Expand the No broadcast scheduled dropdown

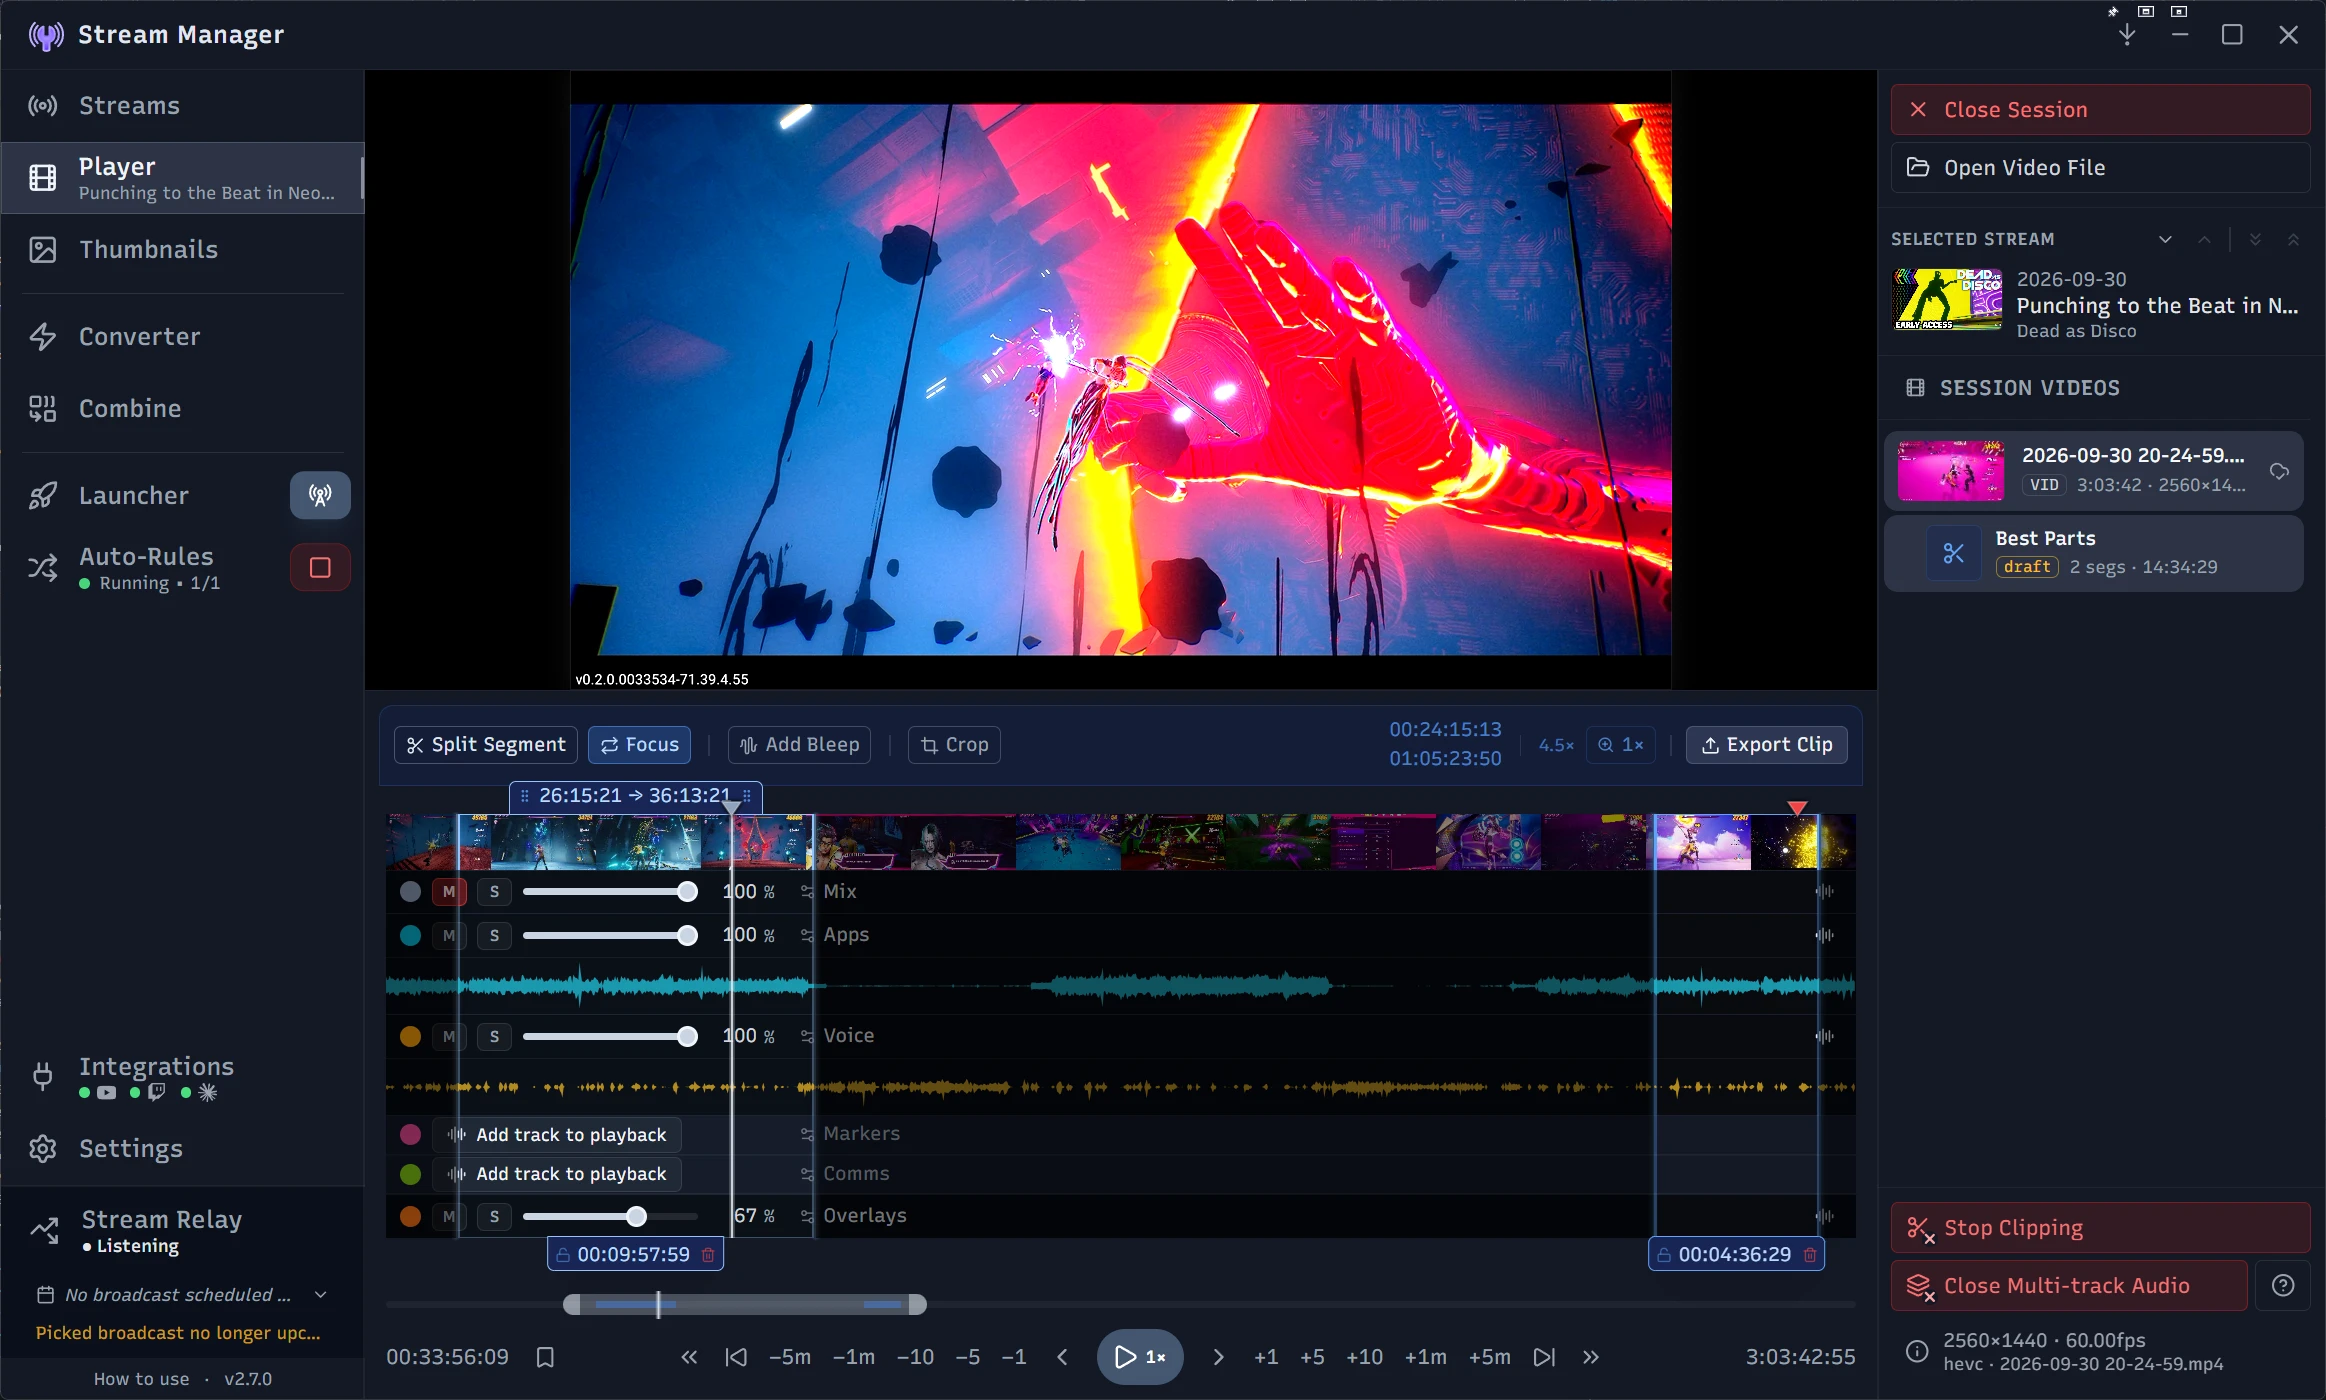coord(321,1294)
